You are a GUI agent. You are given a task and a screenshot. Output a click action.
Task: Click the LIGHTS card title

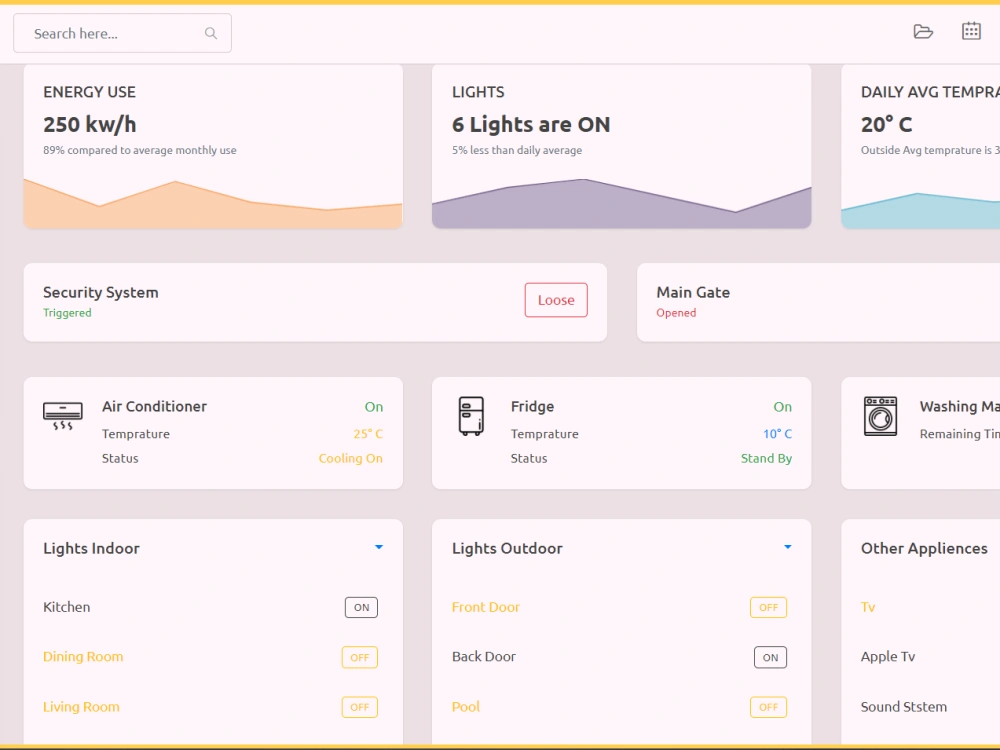(x=478, y=92)
